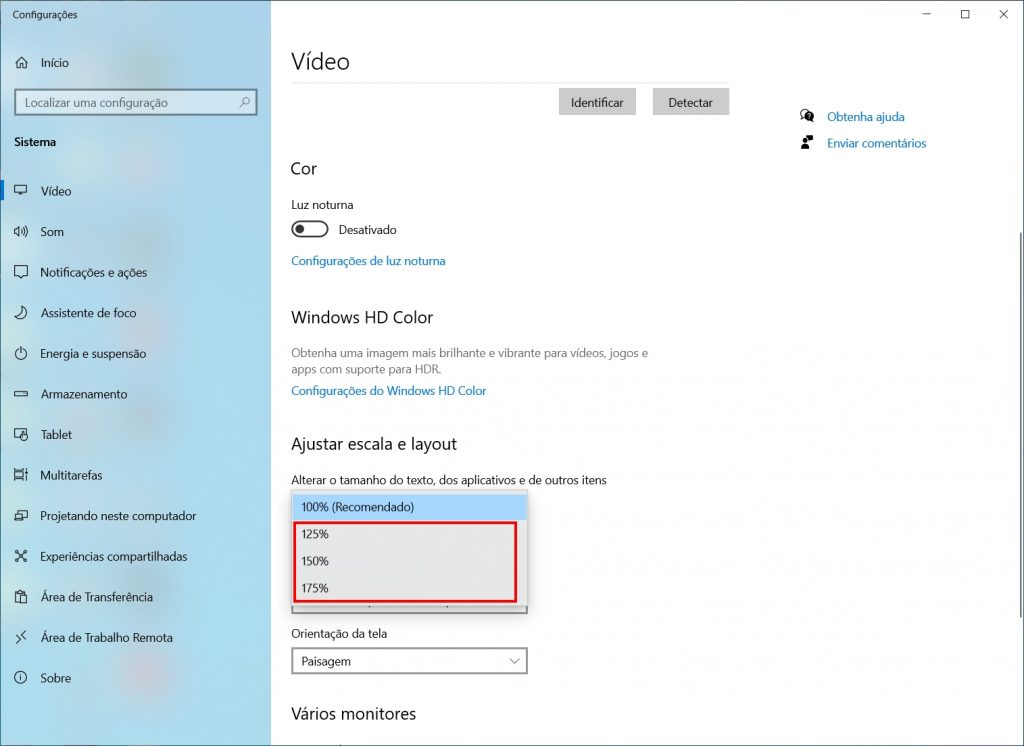Click the Sobre info icon

click(21, 677)
